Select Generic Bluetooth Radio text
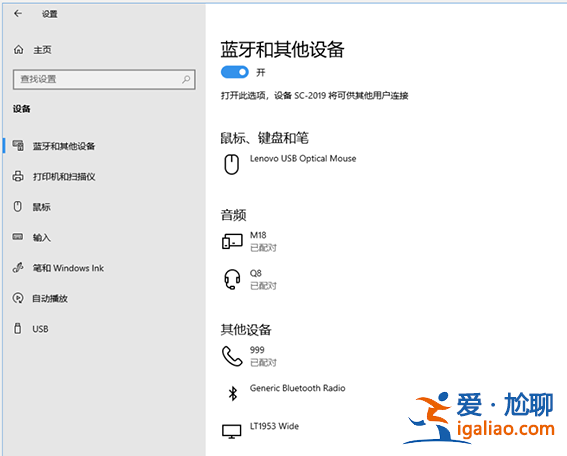Image resolution: width=567 pixels, height=456 pixels. (x=297, y=388)
